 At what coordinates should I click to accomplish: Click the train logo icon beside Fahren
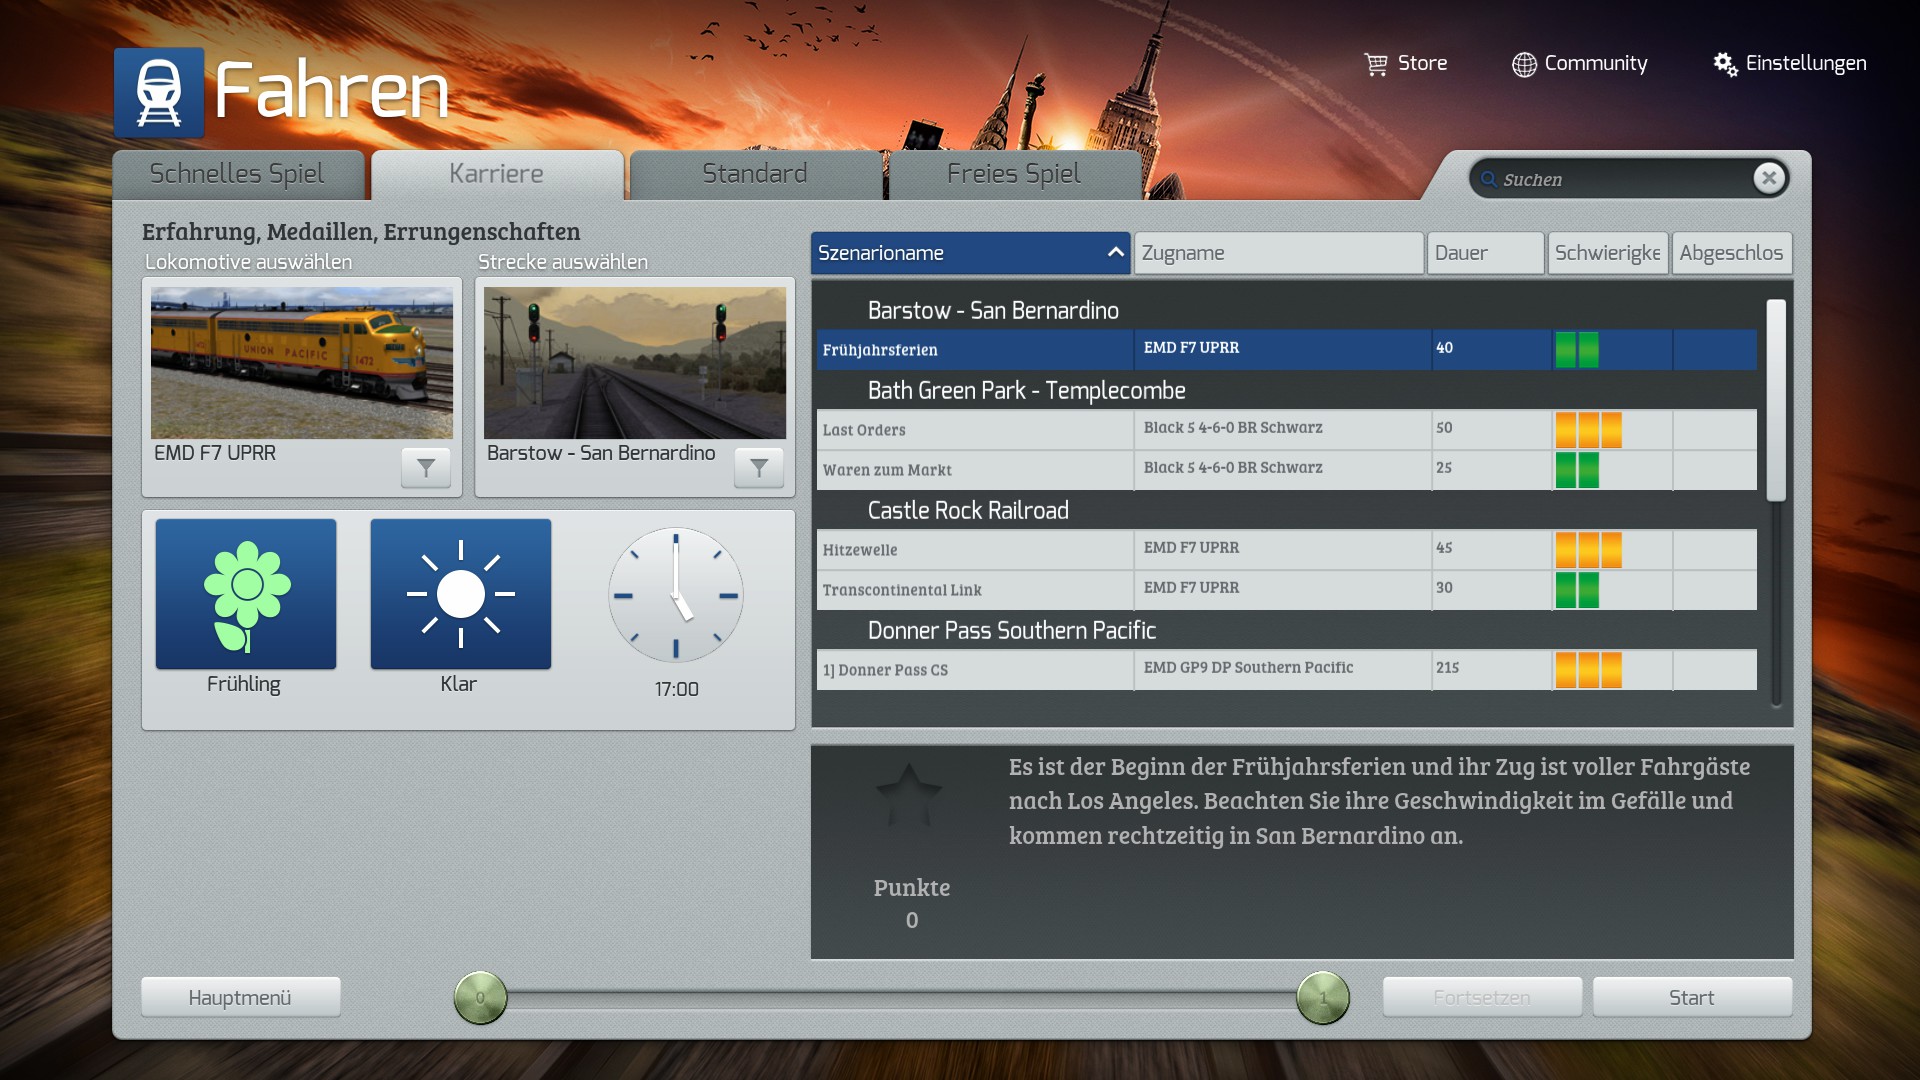(159, 93)
